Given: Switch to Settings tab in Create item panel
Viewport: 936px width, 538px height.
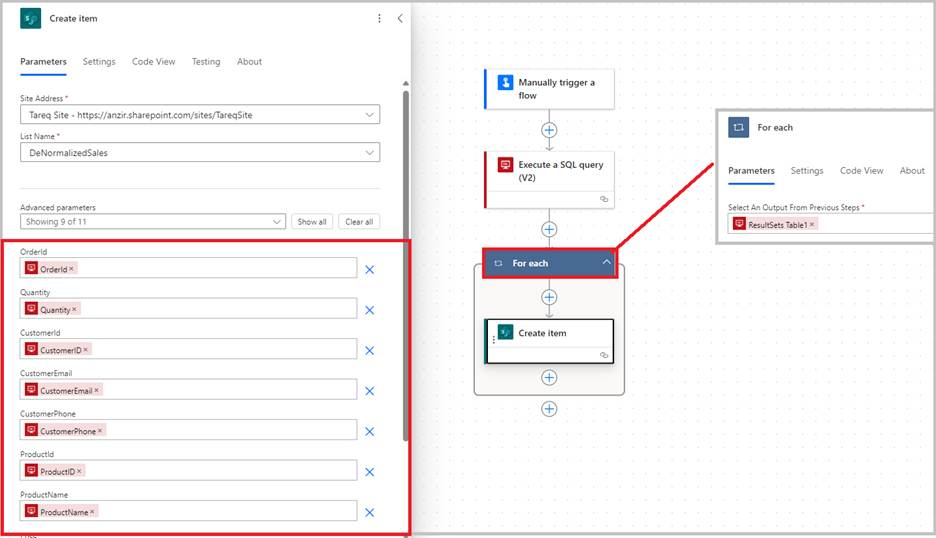Looking at the screenshot, I should tap(99, 62).
